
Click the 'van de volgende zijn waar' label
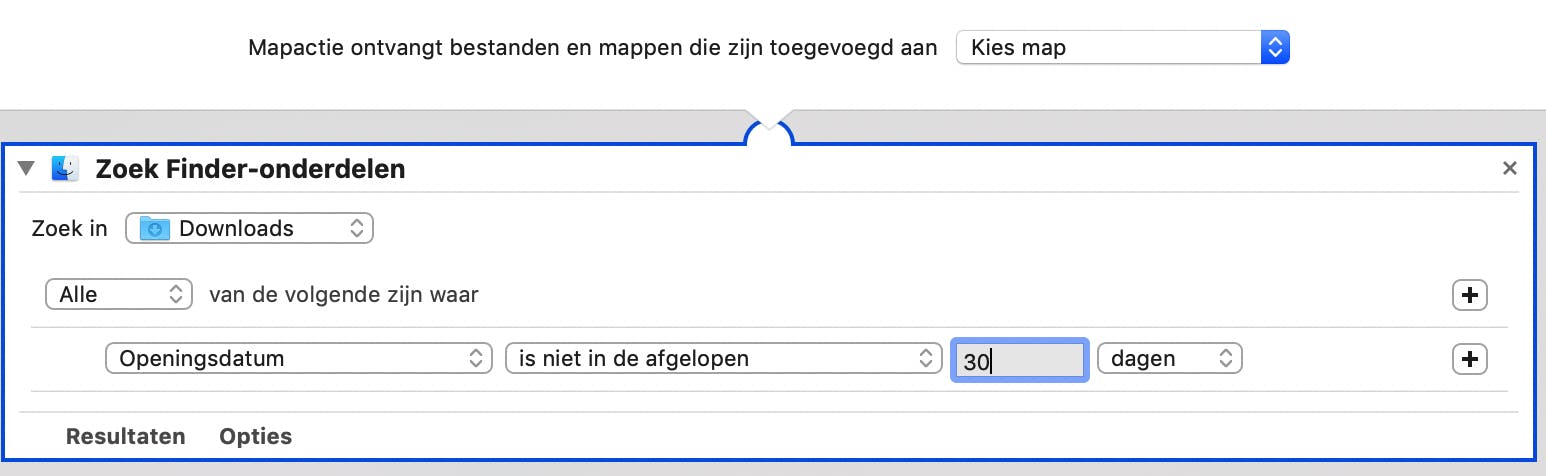[x=343, y=295]
